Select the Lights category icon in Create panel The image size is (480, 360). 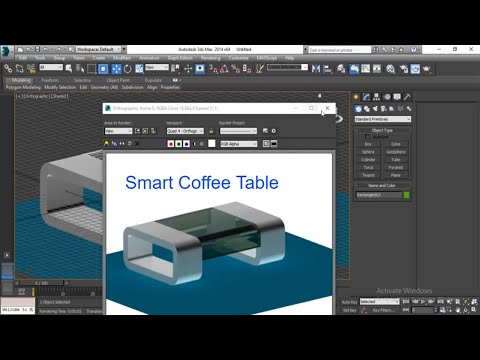click(x=375, y=109)
